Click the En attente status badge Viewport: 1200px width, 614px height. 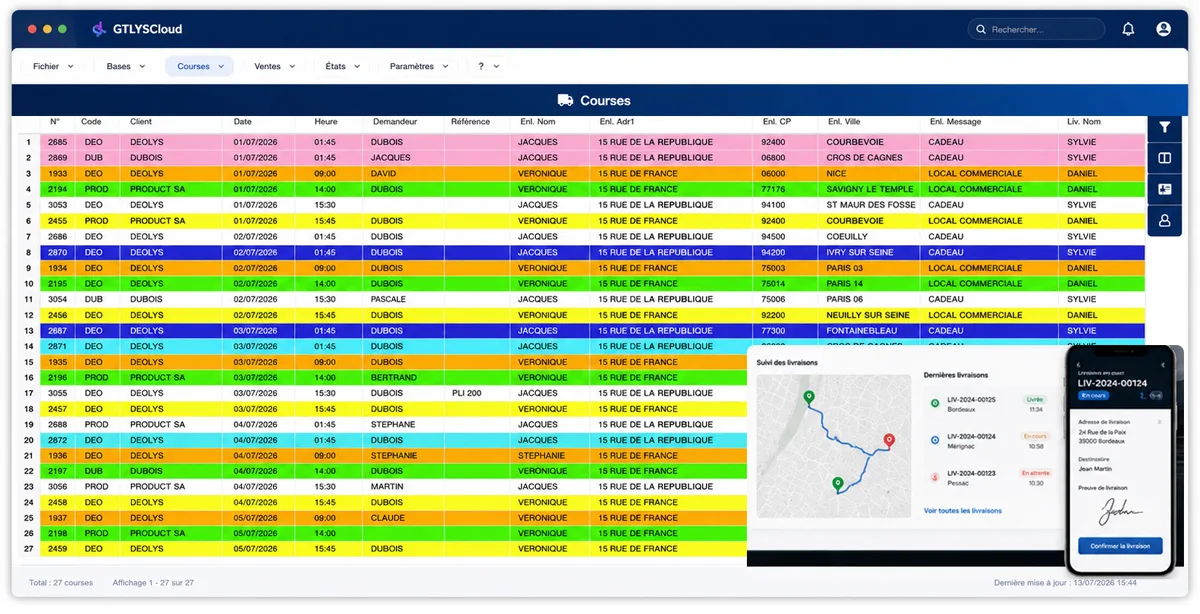point(1034,472)
